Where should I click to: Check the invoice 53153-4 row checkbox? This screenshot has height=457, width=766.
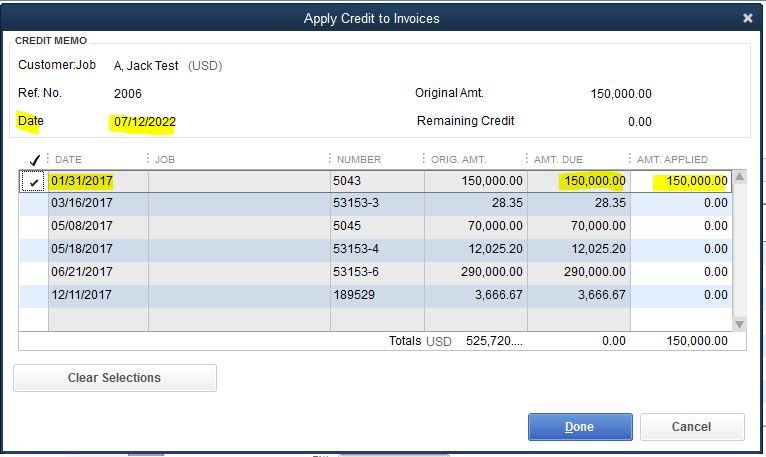tap(34, 249)
